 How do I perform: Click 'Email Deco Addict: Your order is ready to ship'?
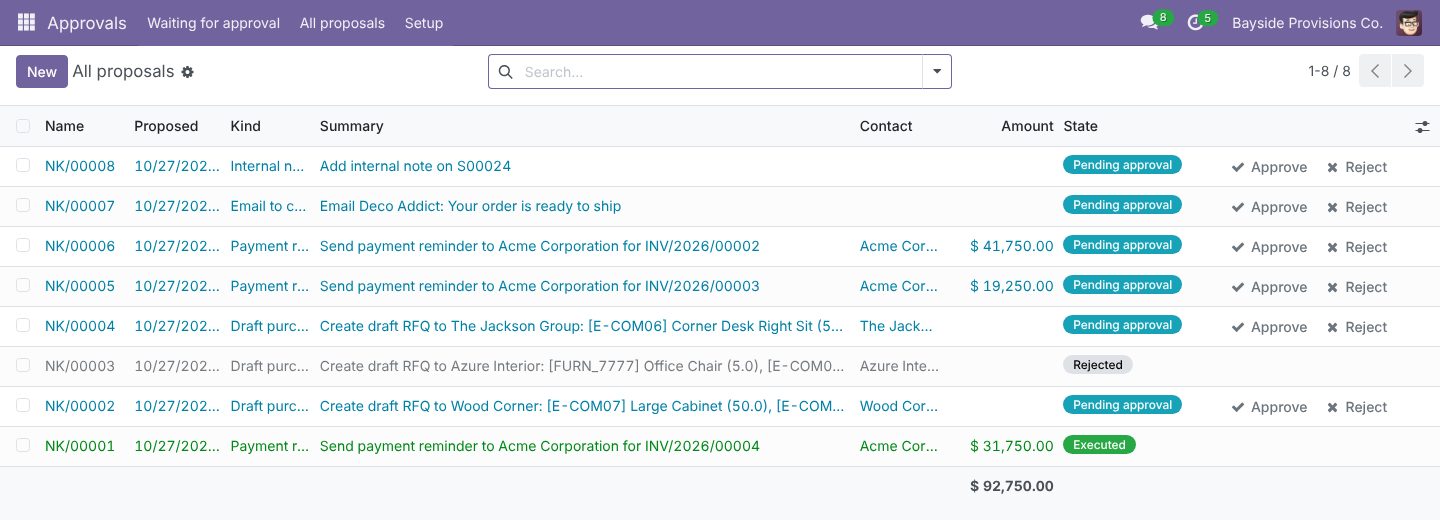pos(470,206)
